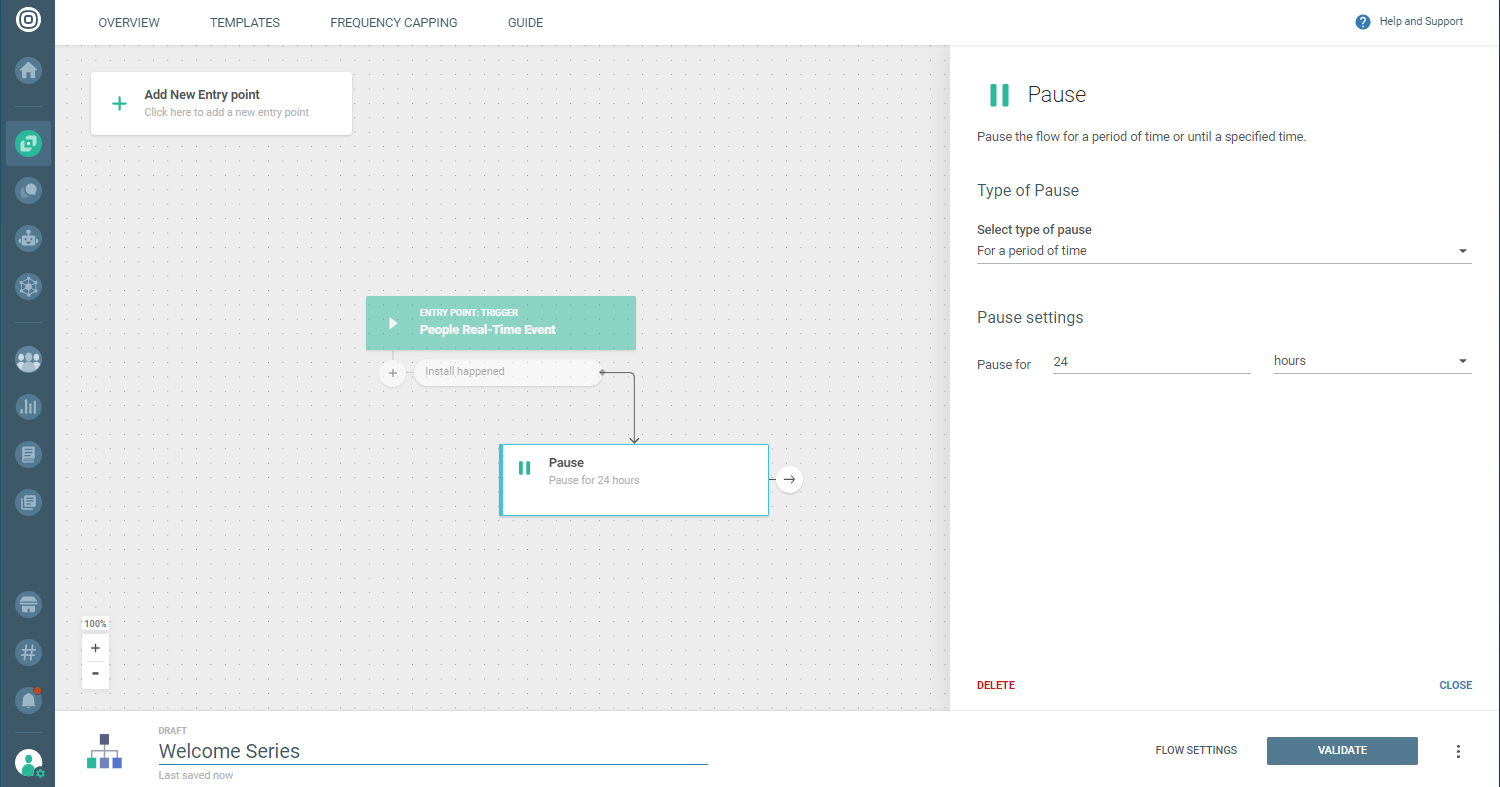
Task: Open the notifications bell icon
Action: (x=28, y=700)
